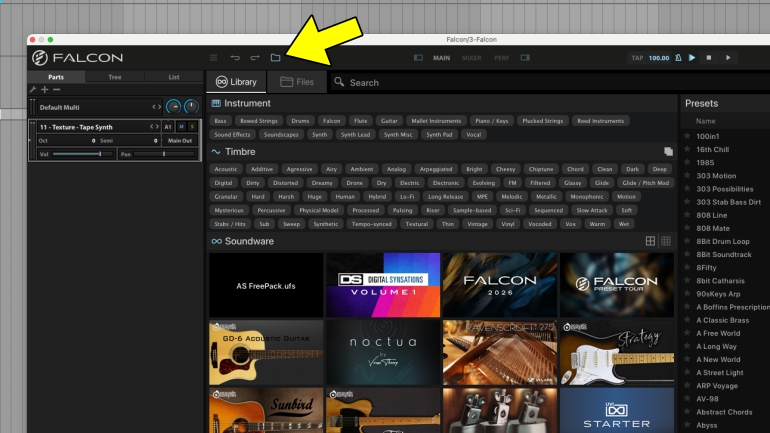770x433 pixels.
Task: Click the redo arrow icon
Action: 255,58
